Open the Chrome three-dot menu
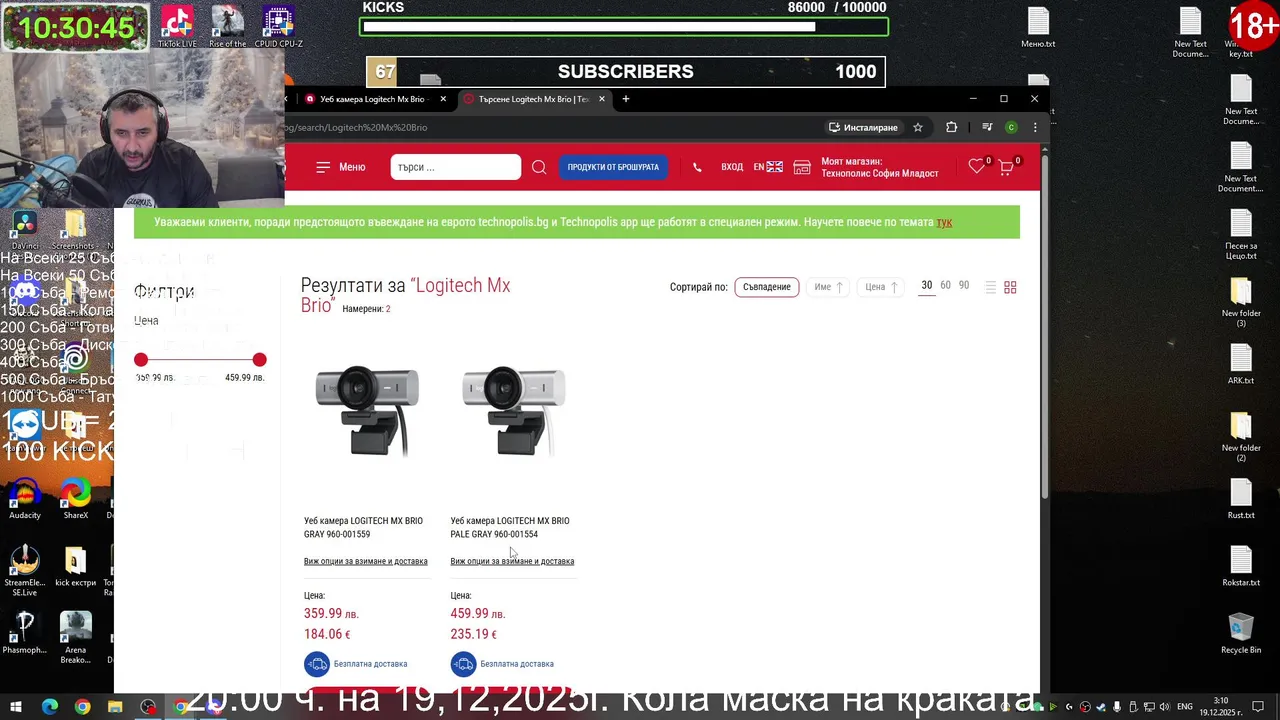1280x720 pixels. pos(1035,127)
